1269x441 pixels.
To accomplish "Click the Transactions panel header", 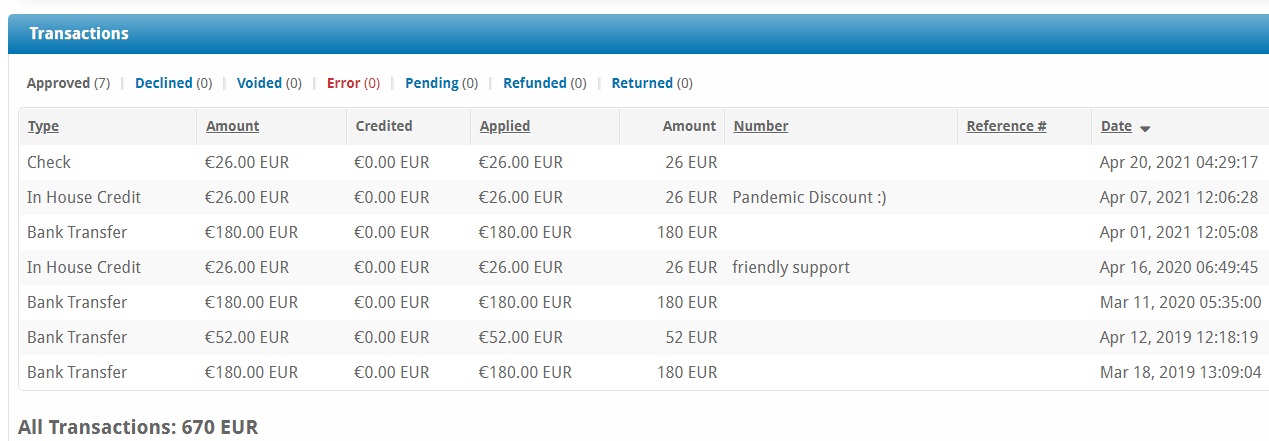I will [638, 34].
